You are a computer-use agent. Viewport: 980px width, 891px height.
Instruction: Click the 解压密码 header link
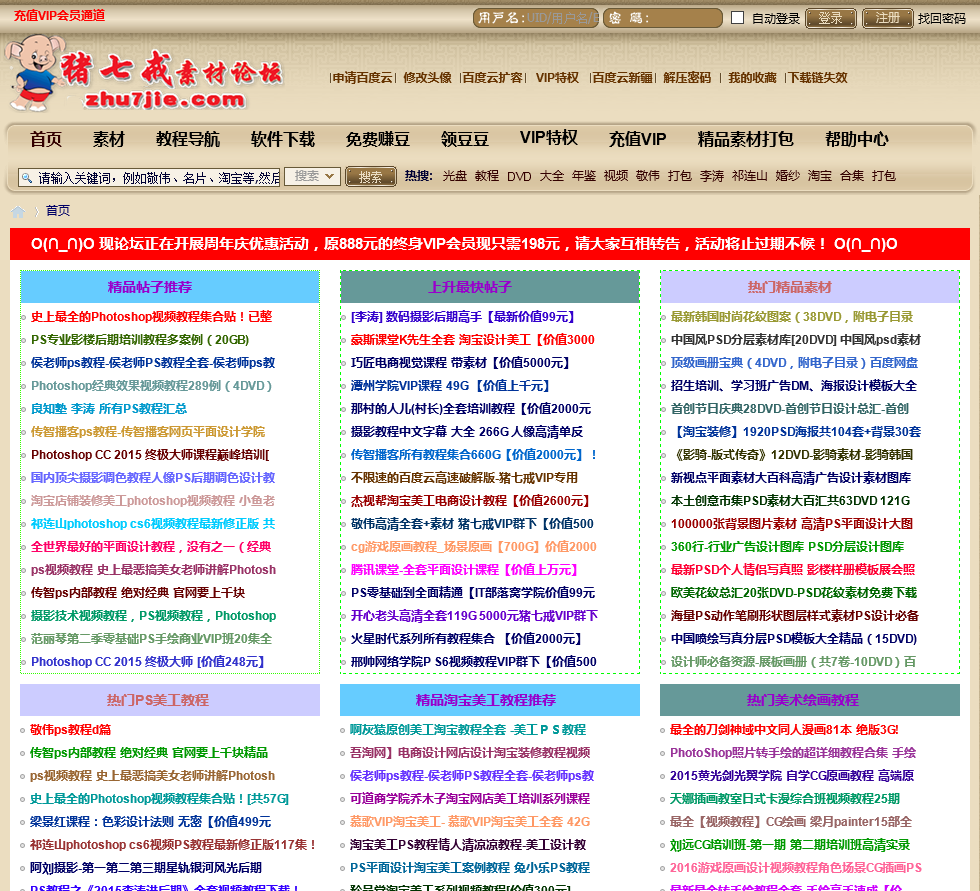(687, 77)
